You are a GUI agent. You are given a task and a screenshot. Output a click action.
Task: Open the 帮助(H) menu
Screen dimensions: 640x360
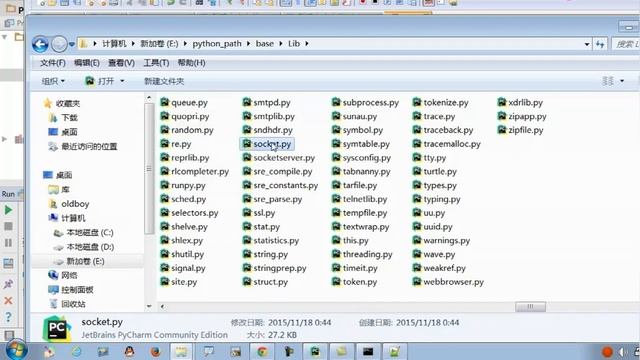tap(191, 63)
